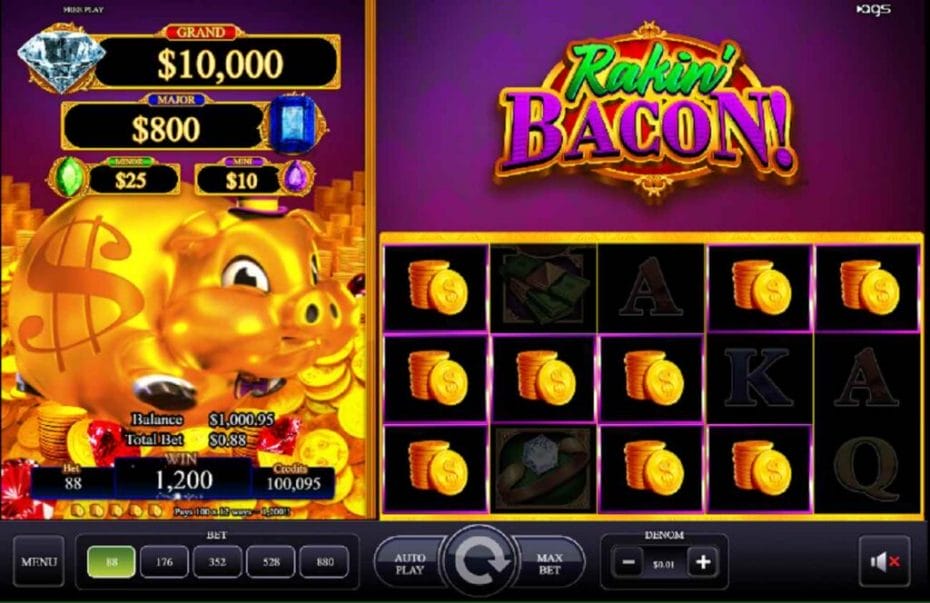This screenshot has width=930, height=603.
Task: Toggle sound with the muted speaker icon
Action: [884, 561]
